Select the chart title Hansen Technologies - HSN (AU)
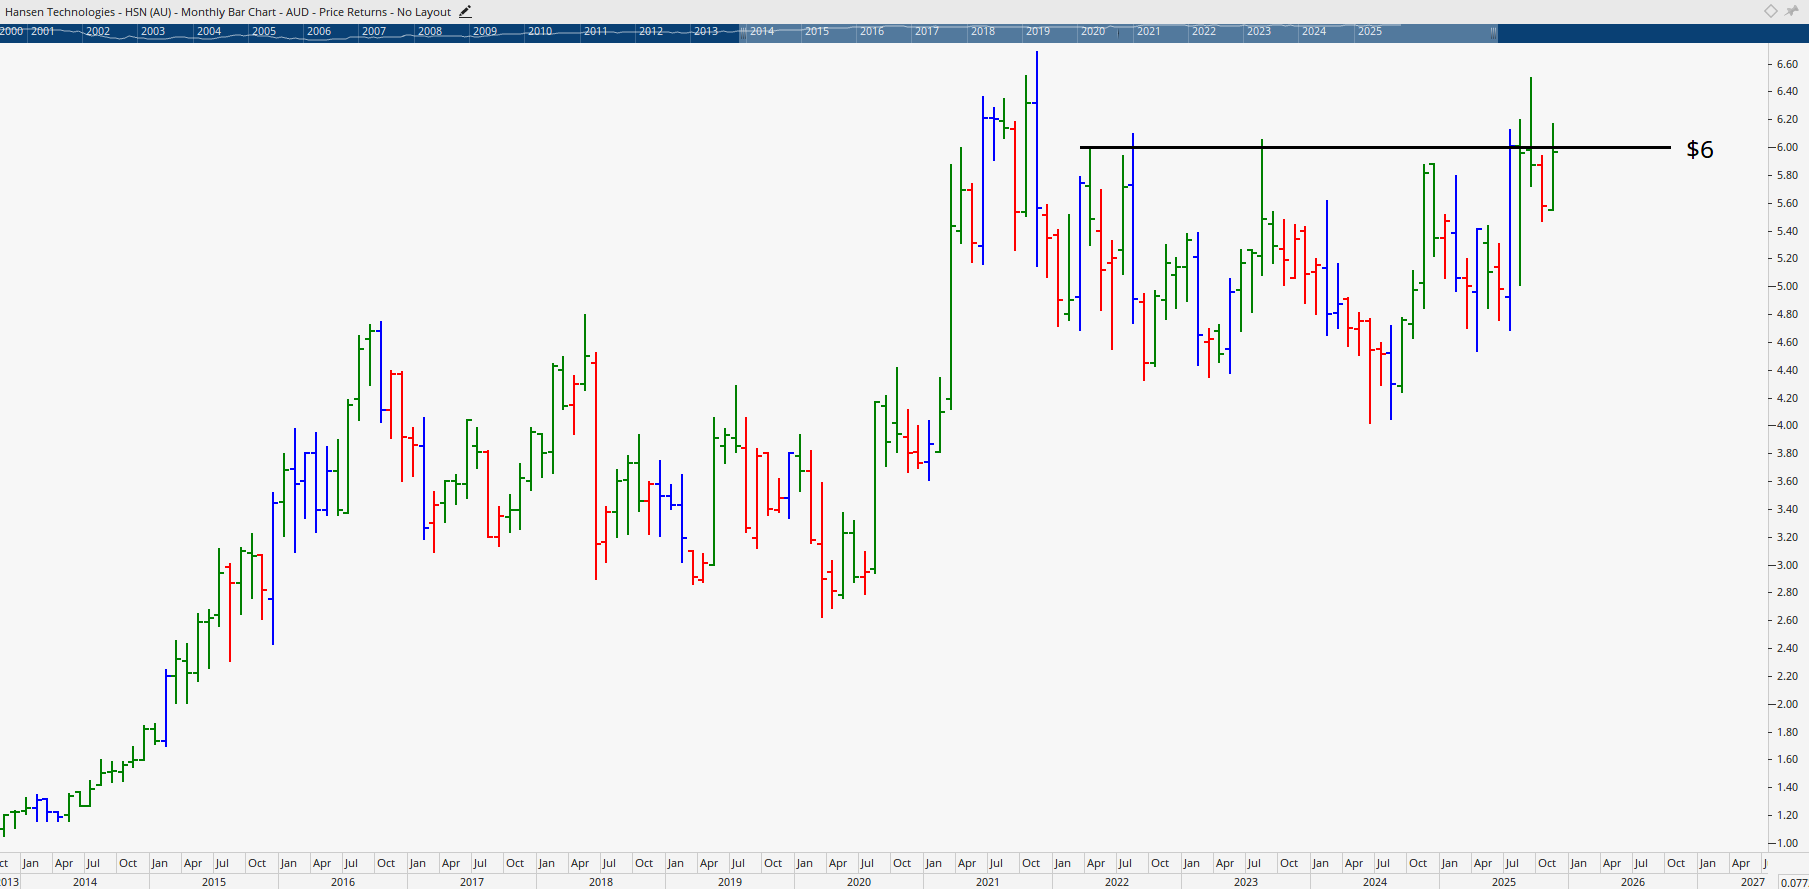This screenshot has height=889, width=1809. (x=88, y=12)
